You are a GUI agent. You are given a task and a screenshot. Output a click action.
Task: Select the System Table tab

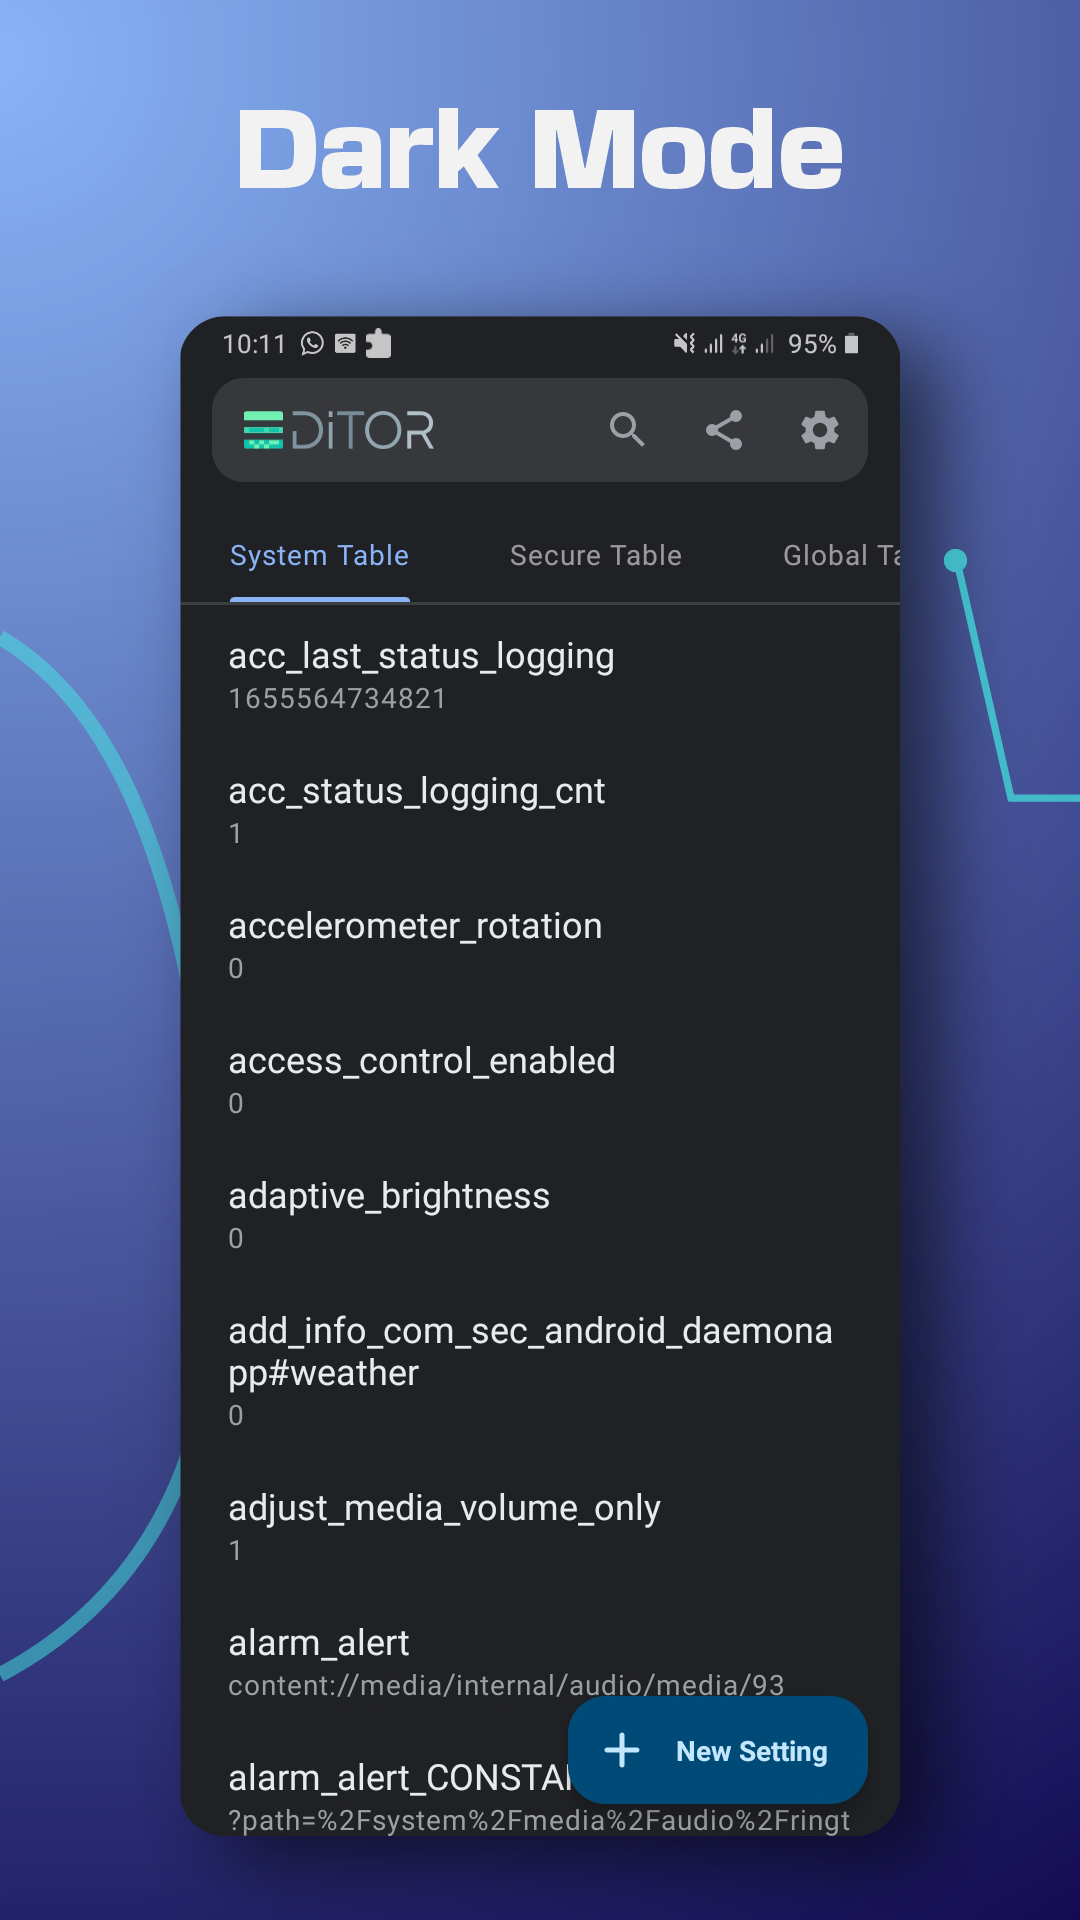(319, 556)
